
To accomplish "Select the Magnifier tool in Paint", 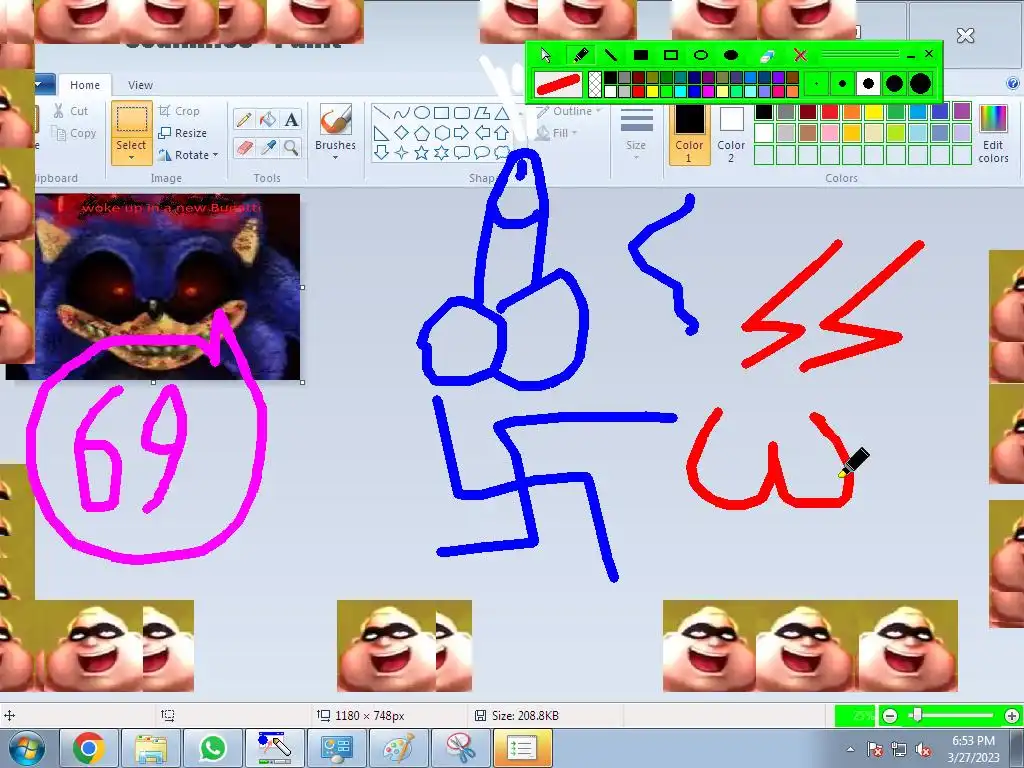I will click(x=291, y=148).
